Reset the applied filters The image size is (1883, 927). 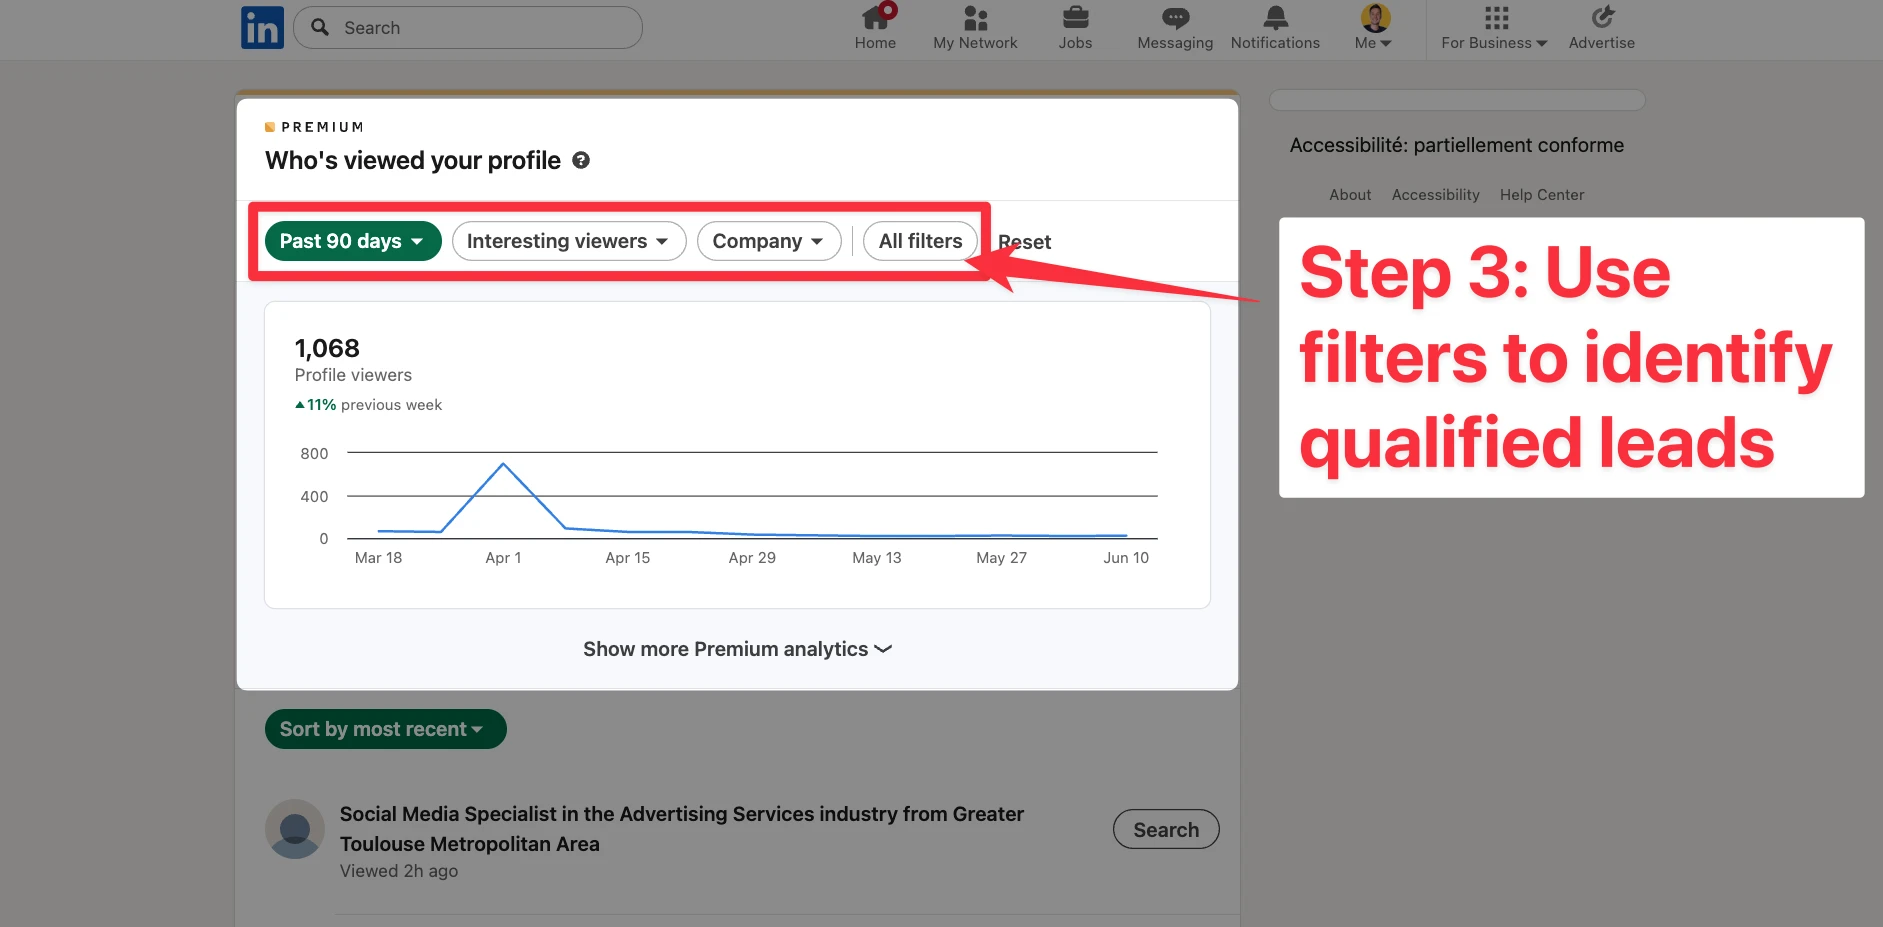(1025, 242)
